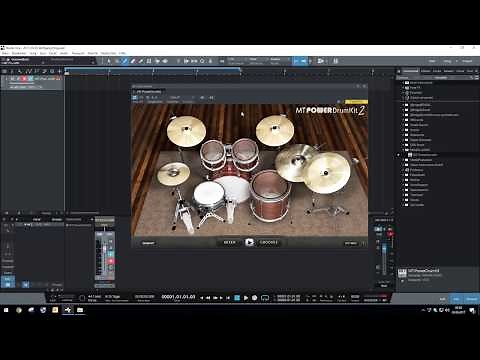Toggle record arm on the drum track
The image size is (480, 360).
pyautogui.click(x=24, y=79)
